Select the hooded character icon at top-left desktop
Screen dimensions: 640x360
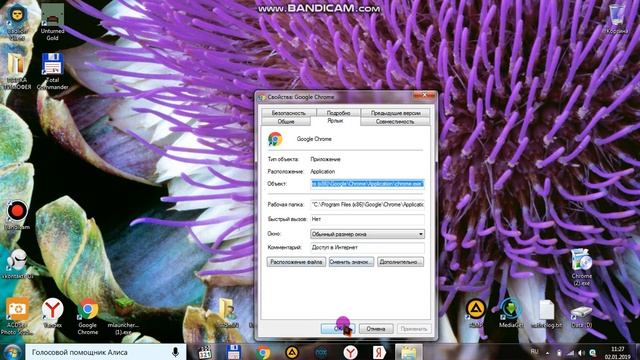point(17,22)
